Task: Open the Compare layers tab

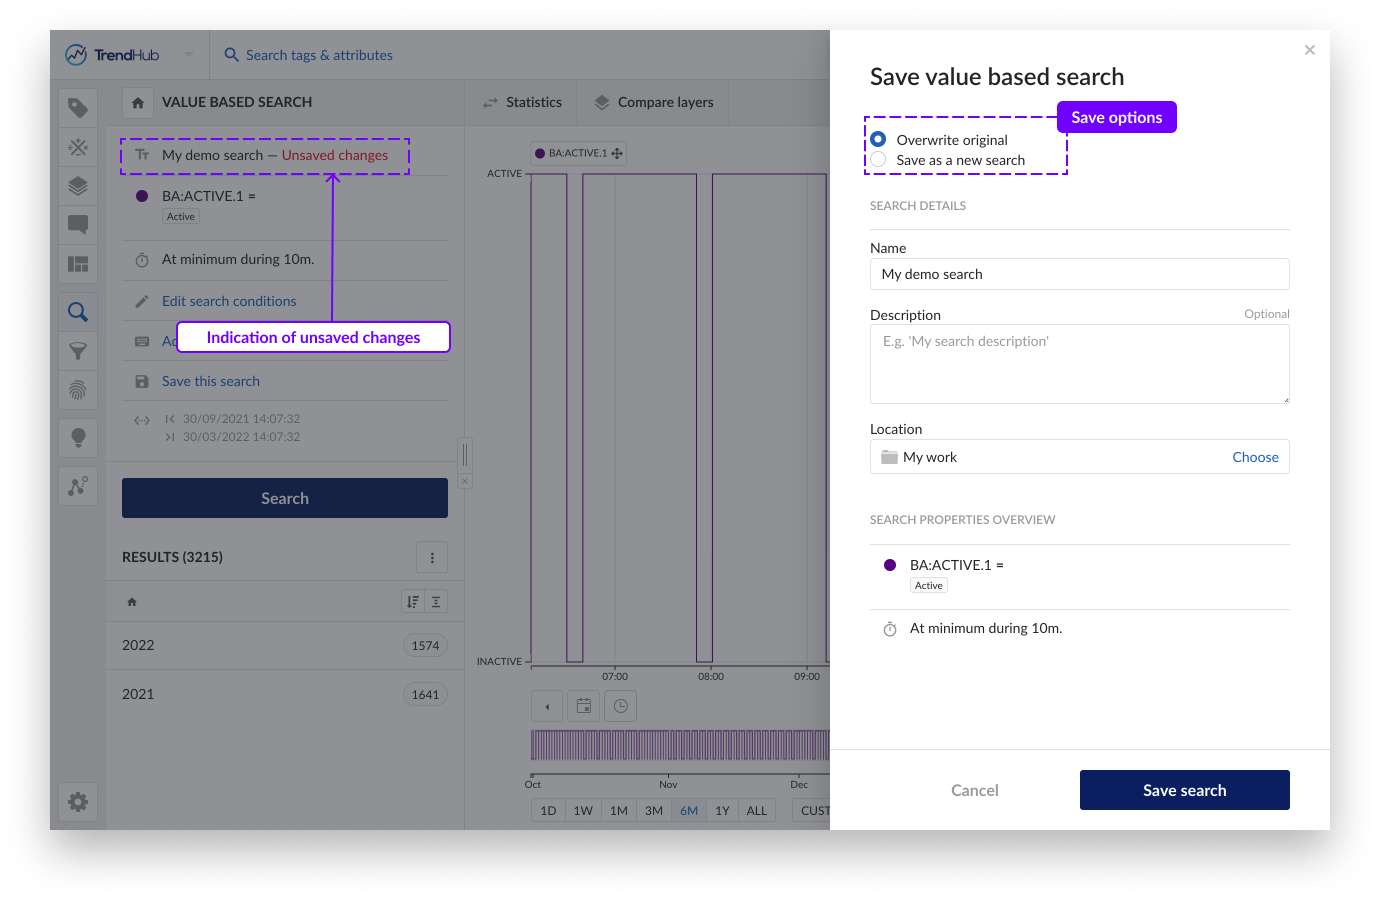Action: (654, 102)
